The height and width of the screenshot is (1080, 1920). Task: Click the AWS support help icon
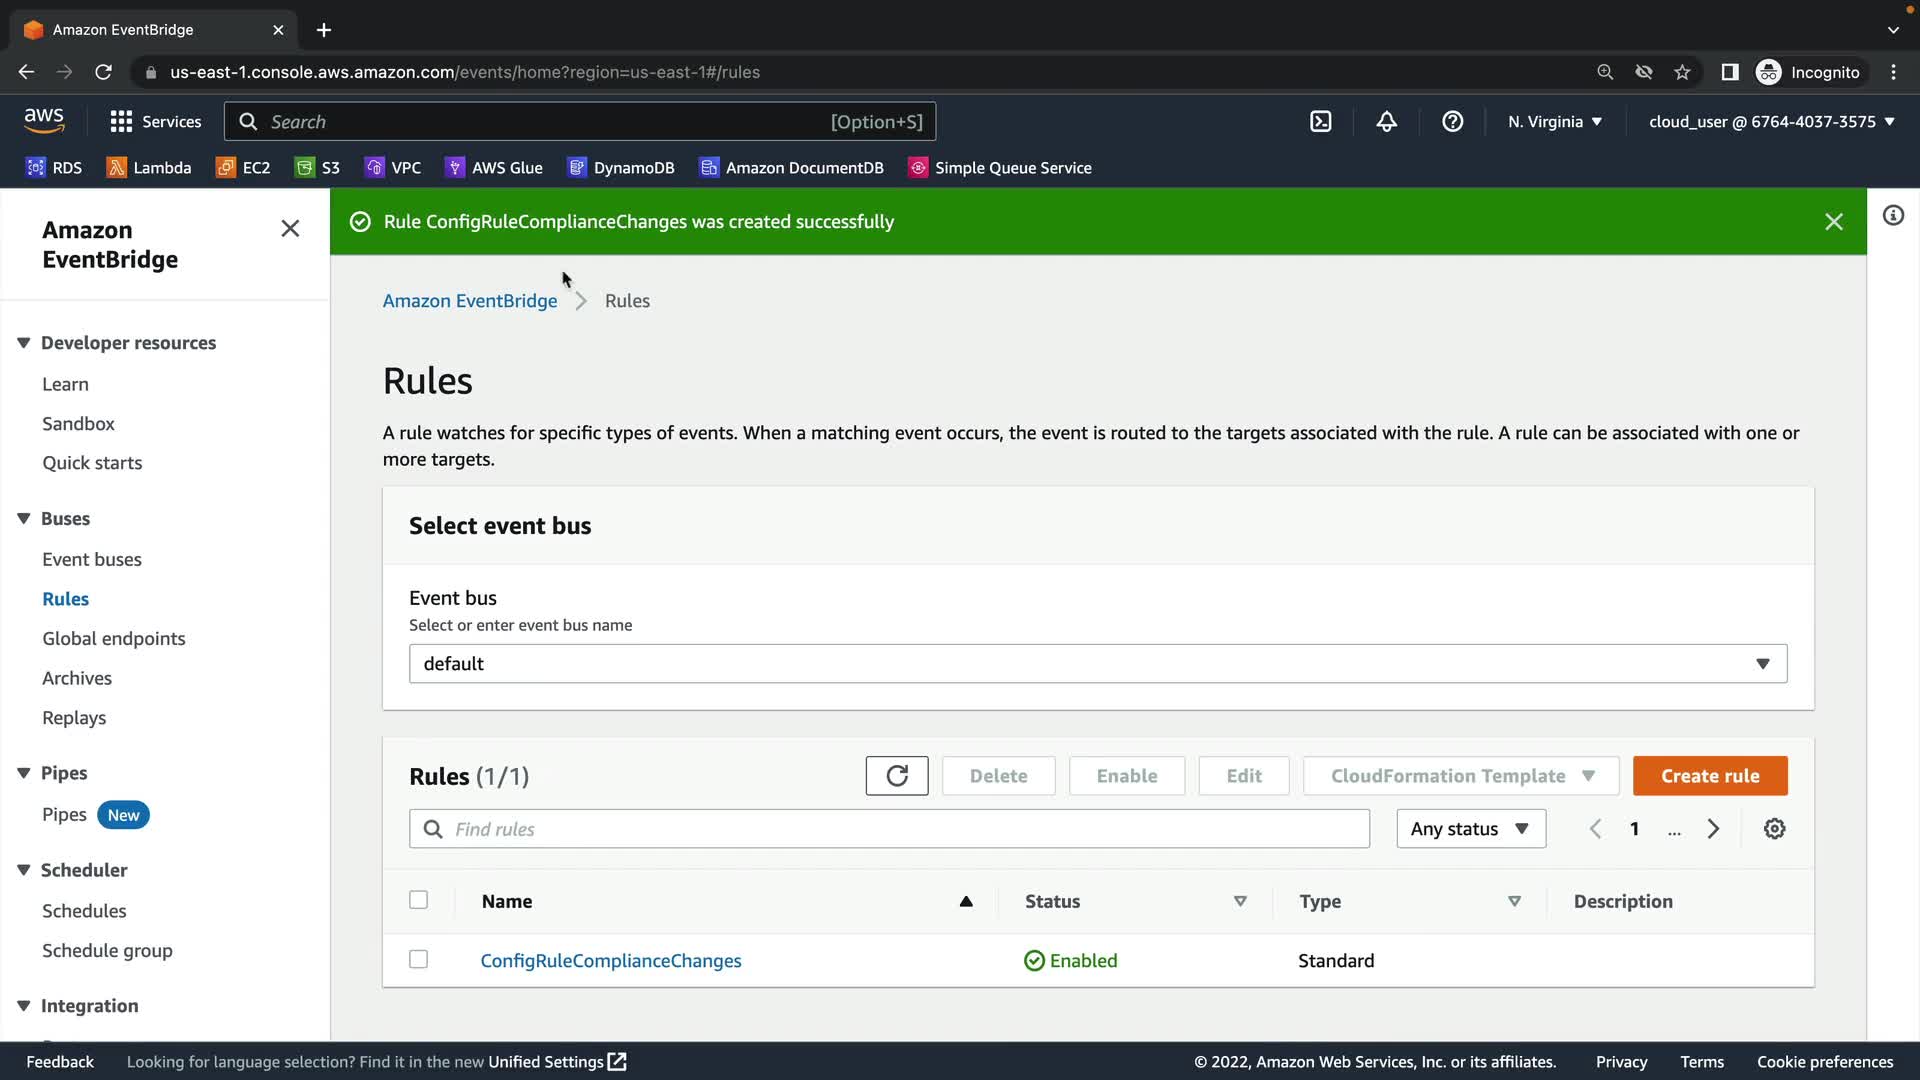[1452, 121]
